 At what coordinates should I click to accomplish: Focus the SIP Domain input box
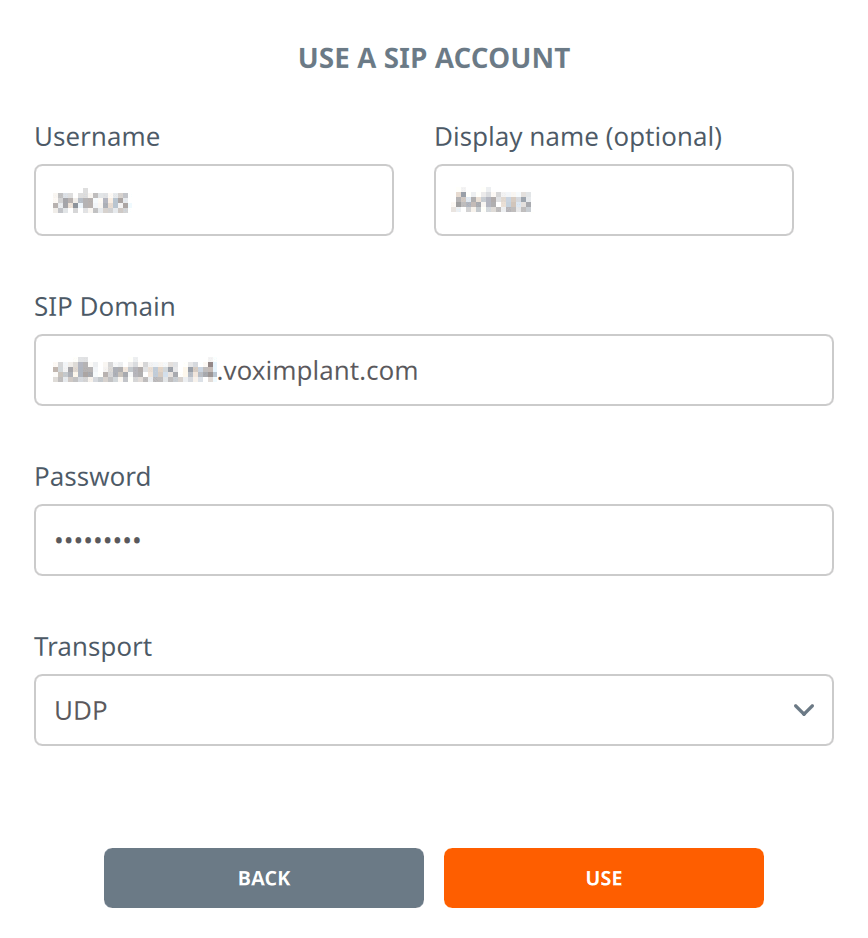(434, 370)
